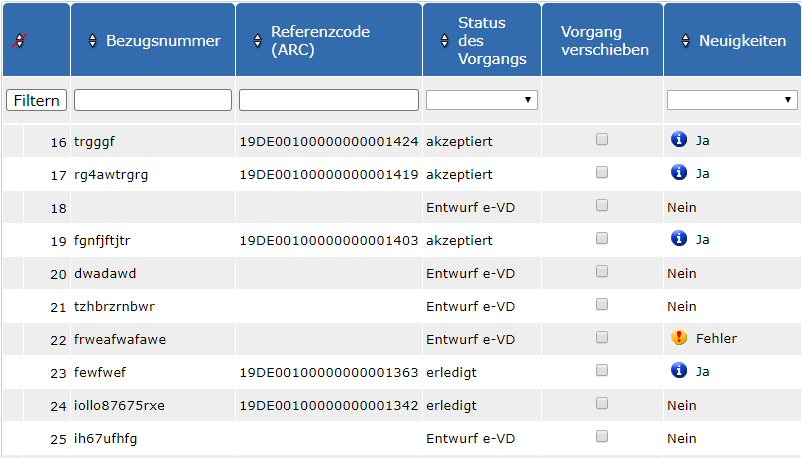Screen dimensions: 802x458
Task: Click info icon in row 16 trgggf
Action: 679,139
